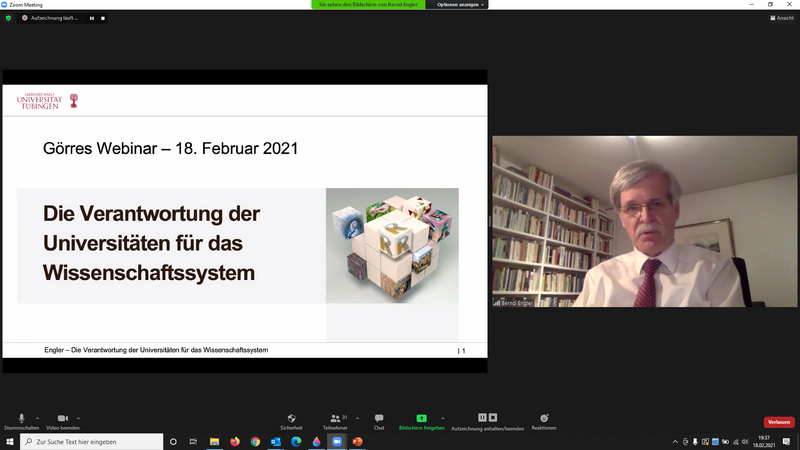The height and width of the screenshot is (450, 800).
Task: Select Bernd Engler's video tile
Action: coord(644,222)
